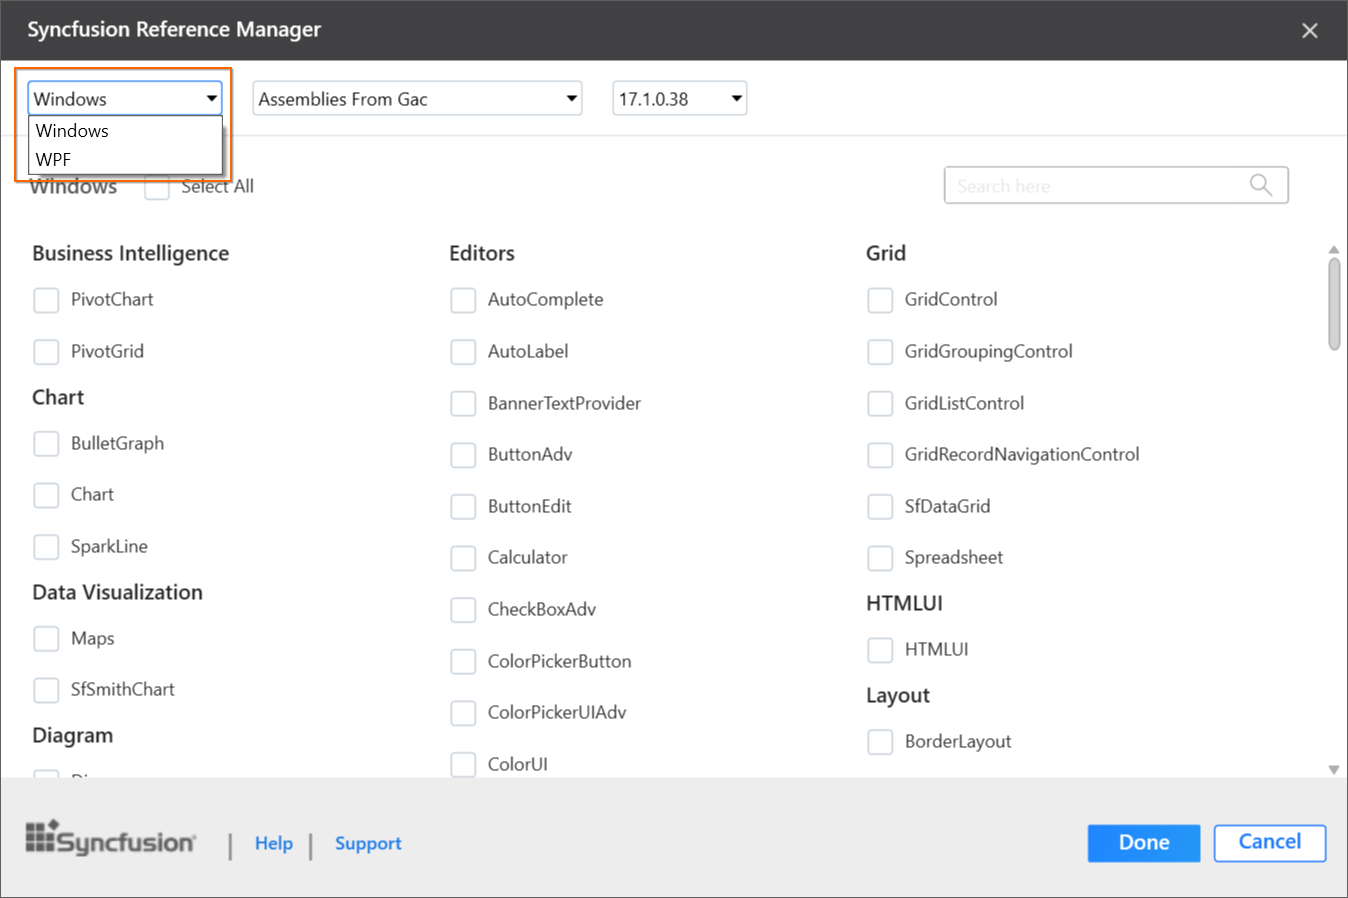
Task: Click the Syncfusion logo
Action: pyautogui.click(x=111, y=838)
